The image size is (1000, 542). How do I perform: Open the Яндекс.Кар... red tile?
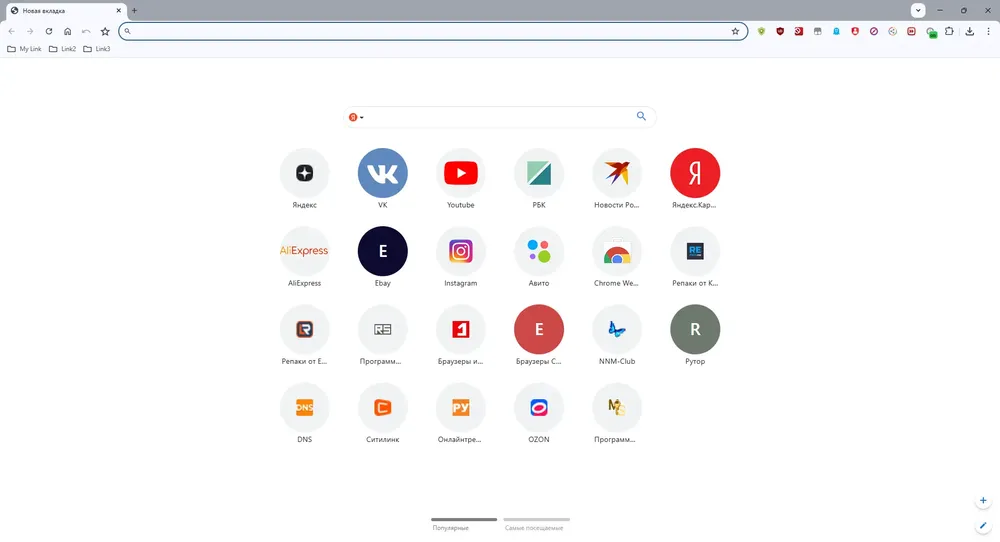[695, 173]
